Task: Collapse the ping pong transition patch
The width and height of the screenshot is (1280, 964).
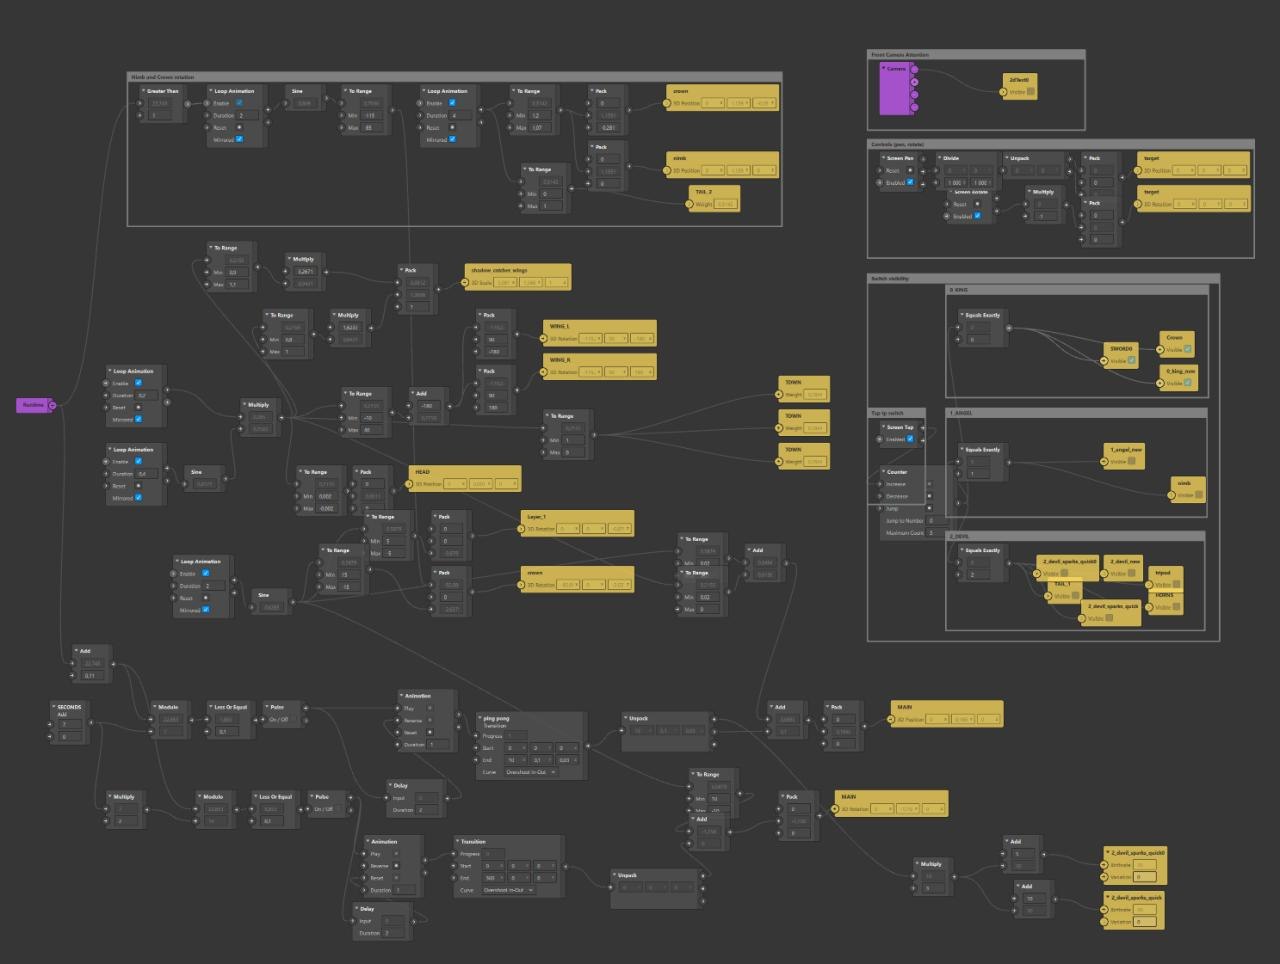Action: tap(480, 718)
